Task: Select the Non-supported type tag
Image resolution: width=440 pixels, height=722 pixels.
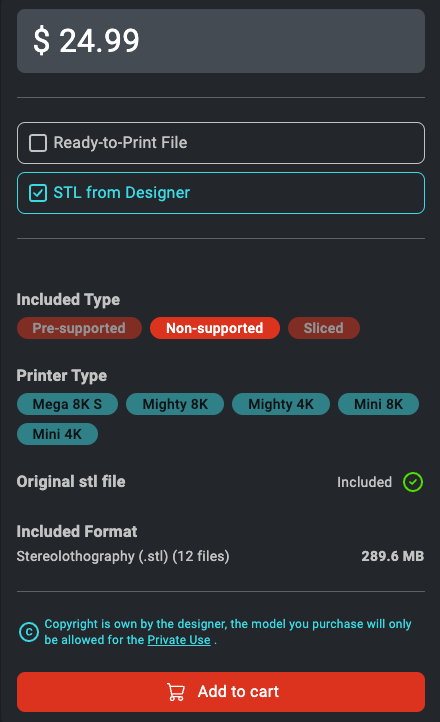Action: (214, 328)
